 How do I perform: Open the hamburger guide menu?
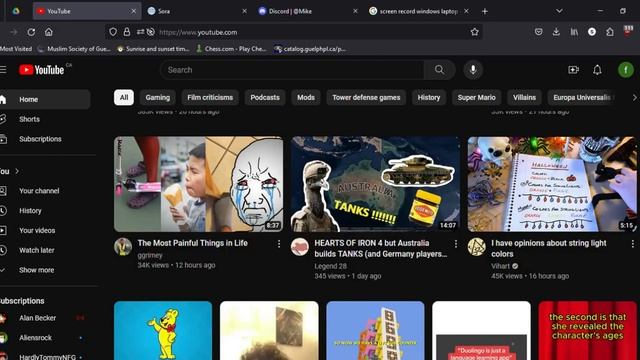[x=3, y=70]
